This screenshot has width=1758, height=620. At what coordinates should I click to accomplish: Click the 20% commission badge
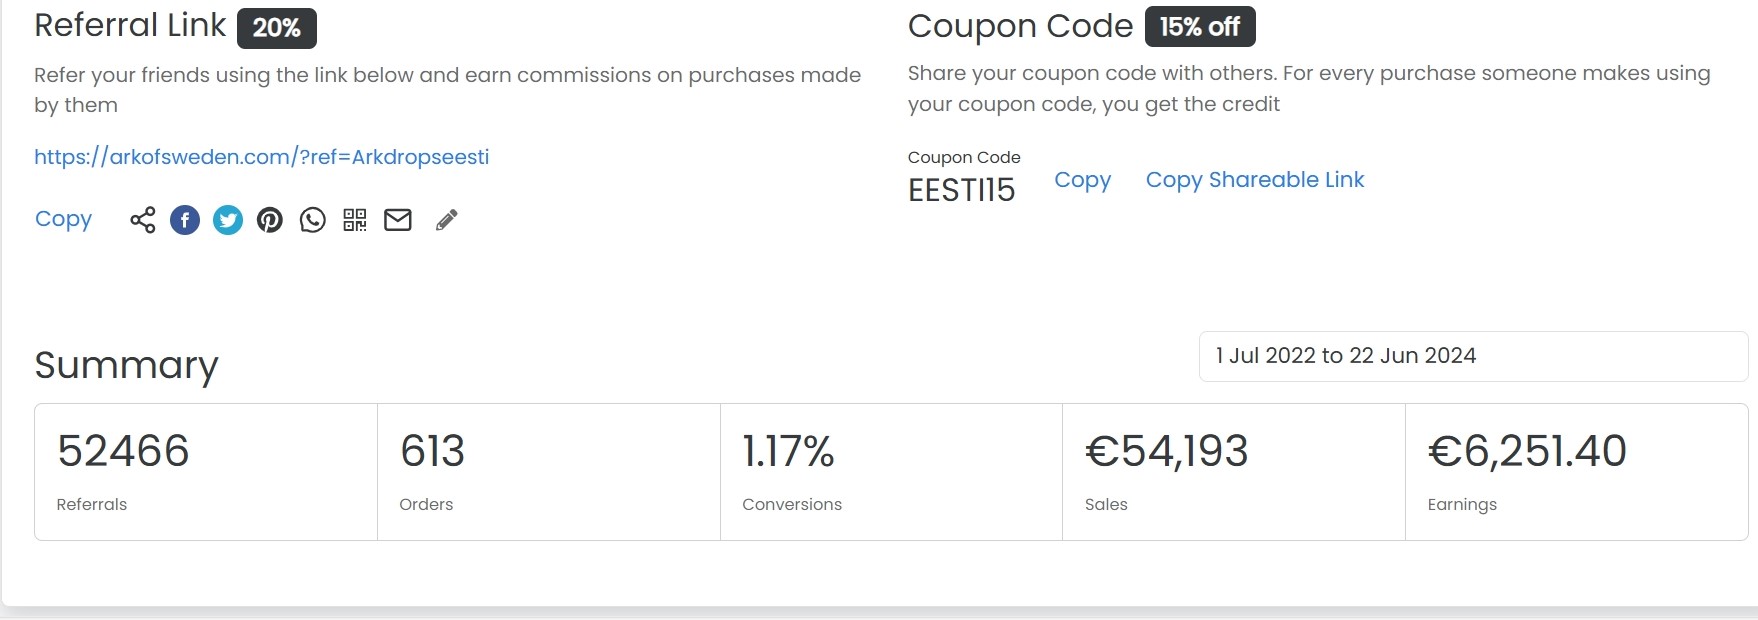[276, 28]
